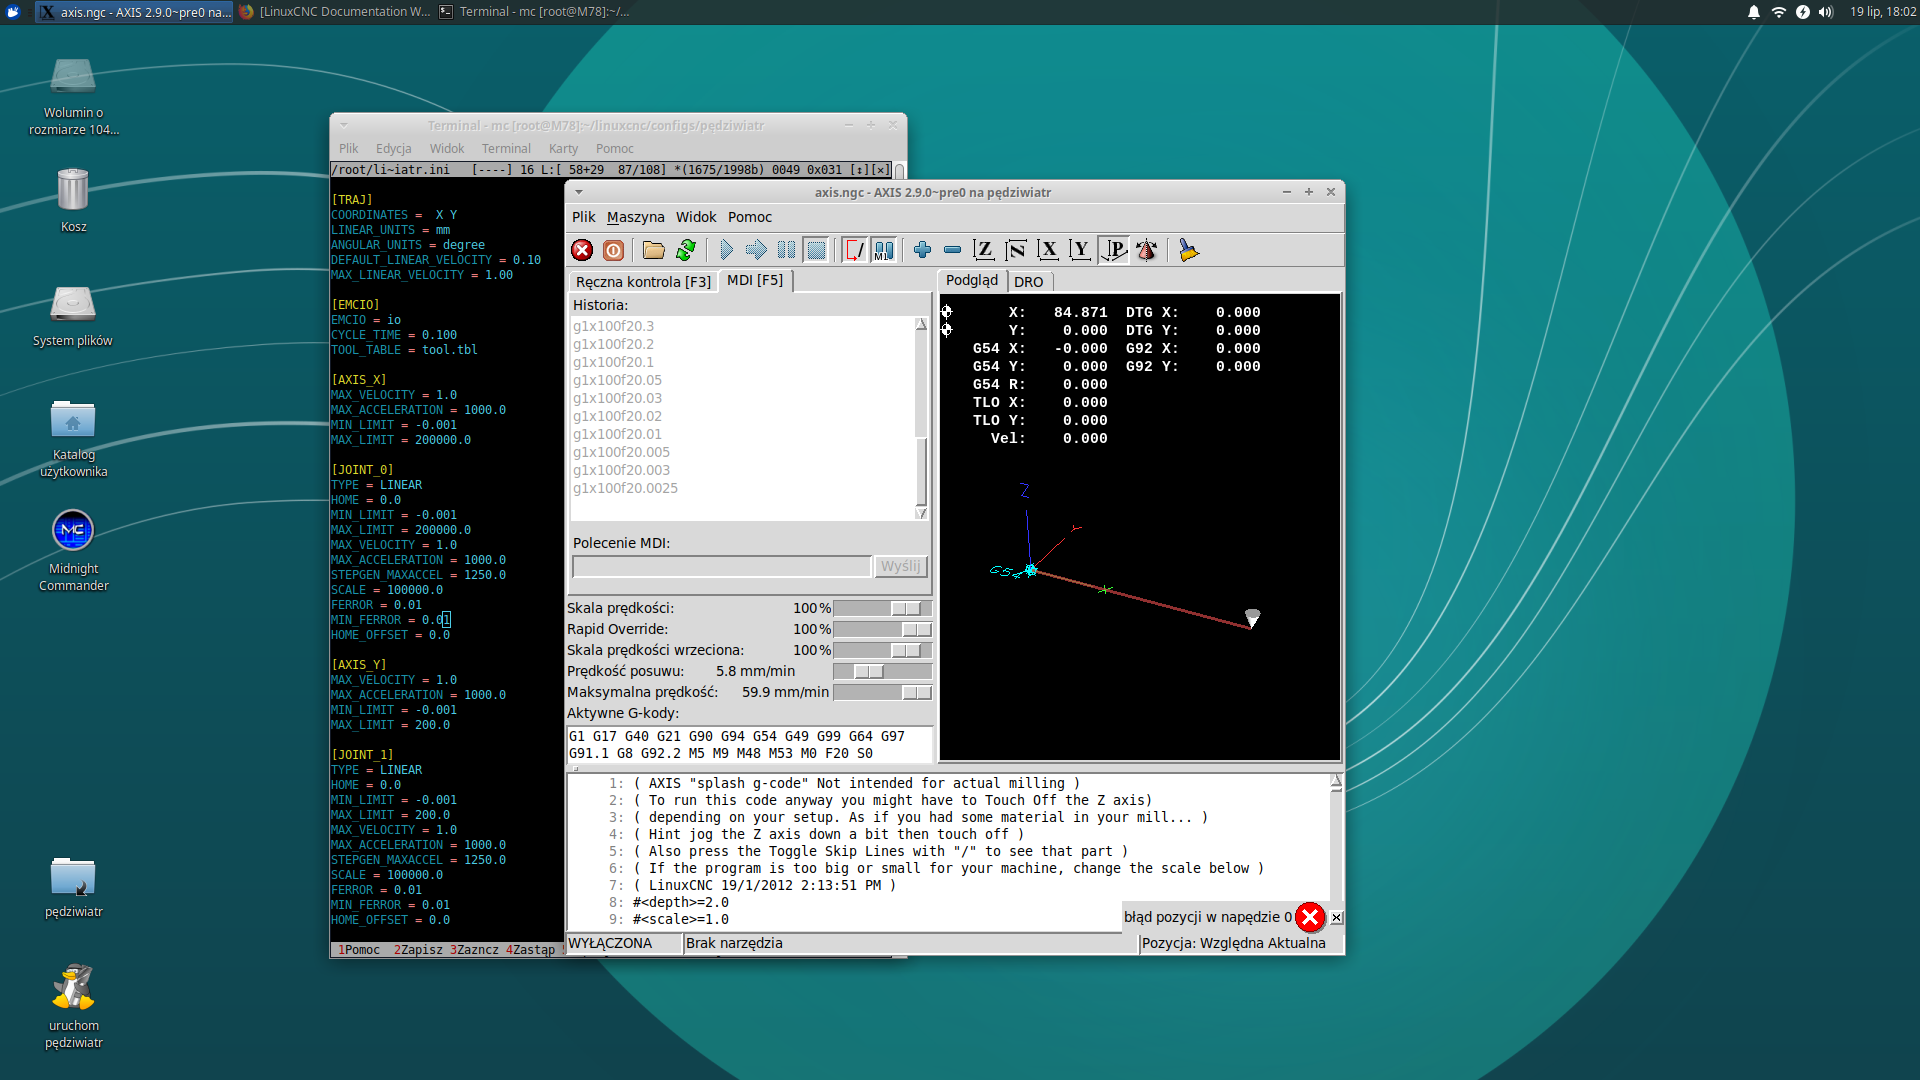1920x1080 pixels.
Task: Open volume control in system tray
Action: click(1826, 12)
